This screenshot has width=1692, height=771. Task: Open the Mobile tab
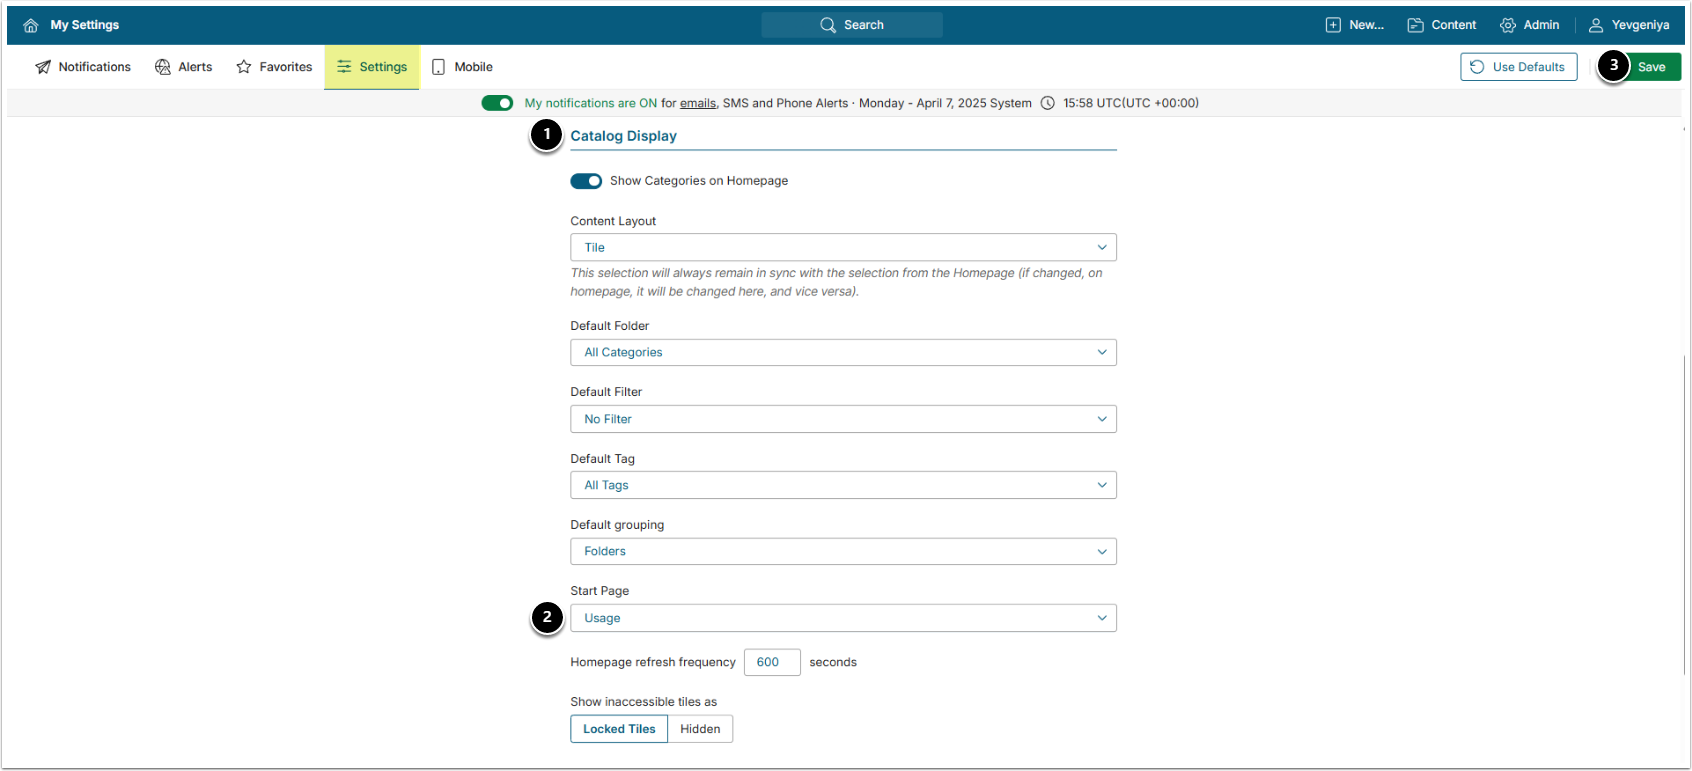tap(462, 67)
